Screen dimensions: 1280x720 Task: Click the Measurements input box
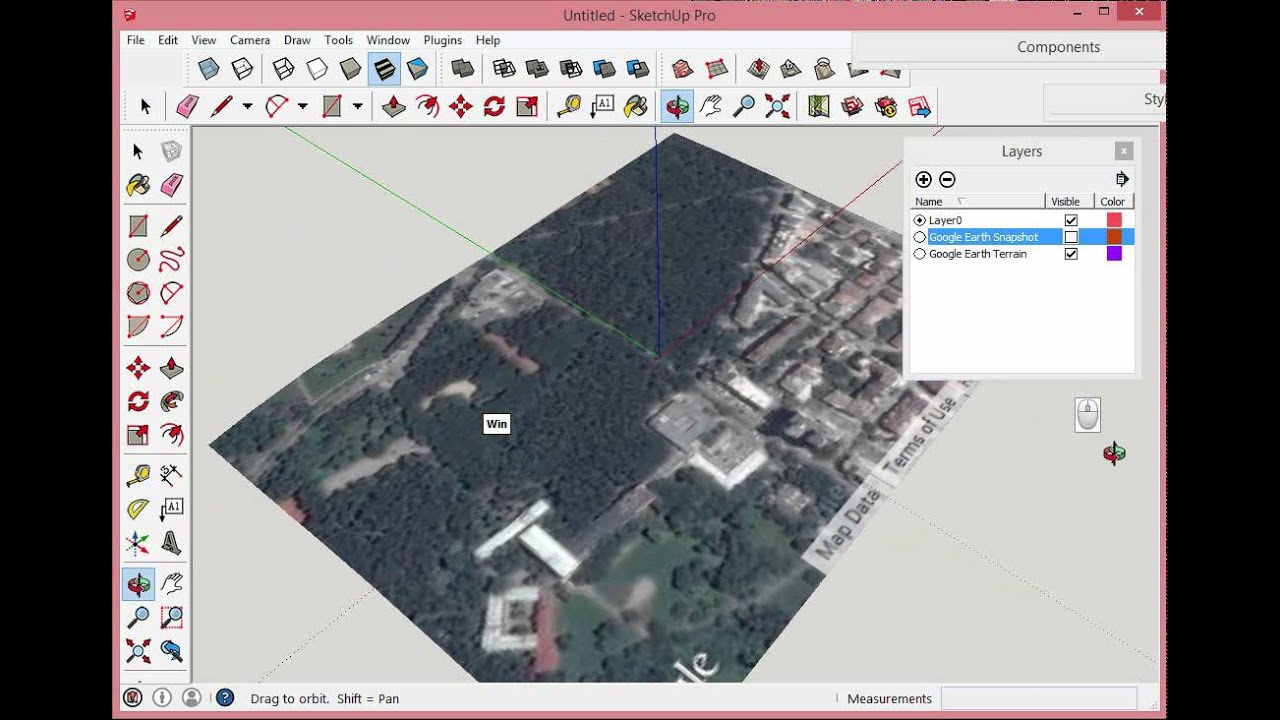point(1039,698)
